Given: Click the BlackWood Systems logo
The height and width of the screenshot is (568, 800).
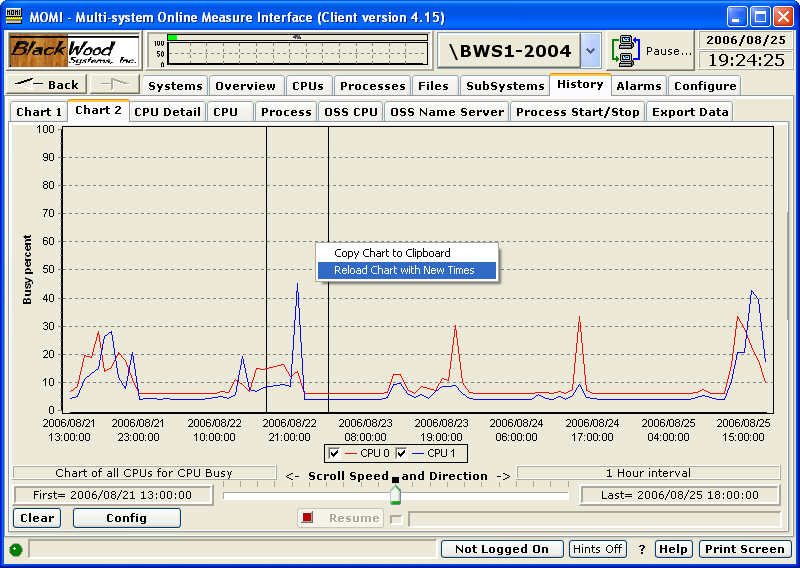Looking at the screenshot, I should click(x=74, y=51).
